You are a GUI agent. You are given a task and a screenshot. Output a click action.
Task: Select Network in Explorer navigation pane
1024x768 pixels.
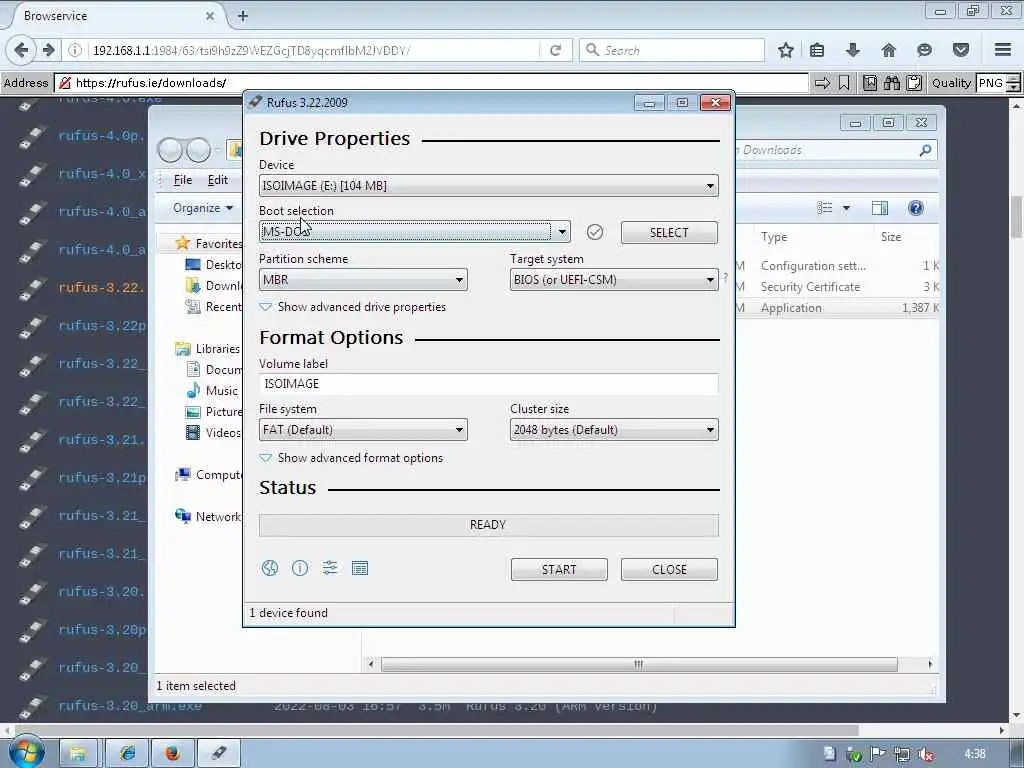(x=208, y=517)
